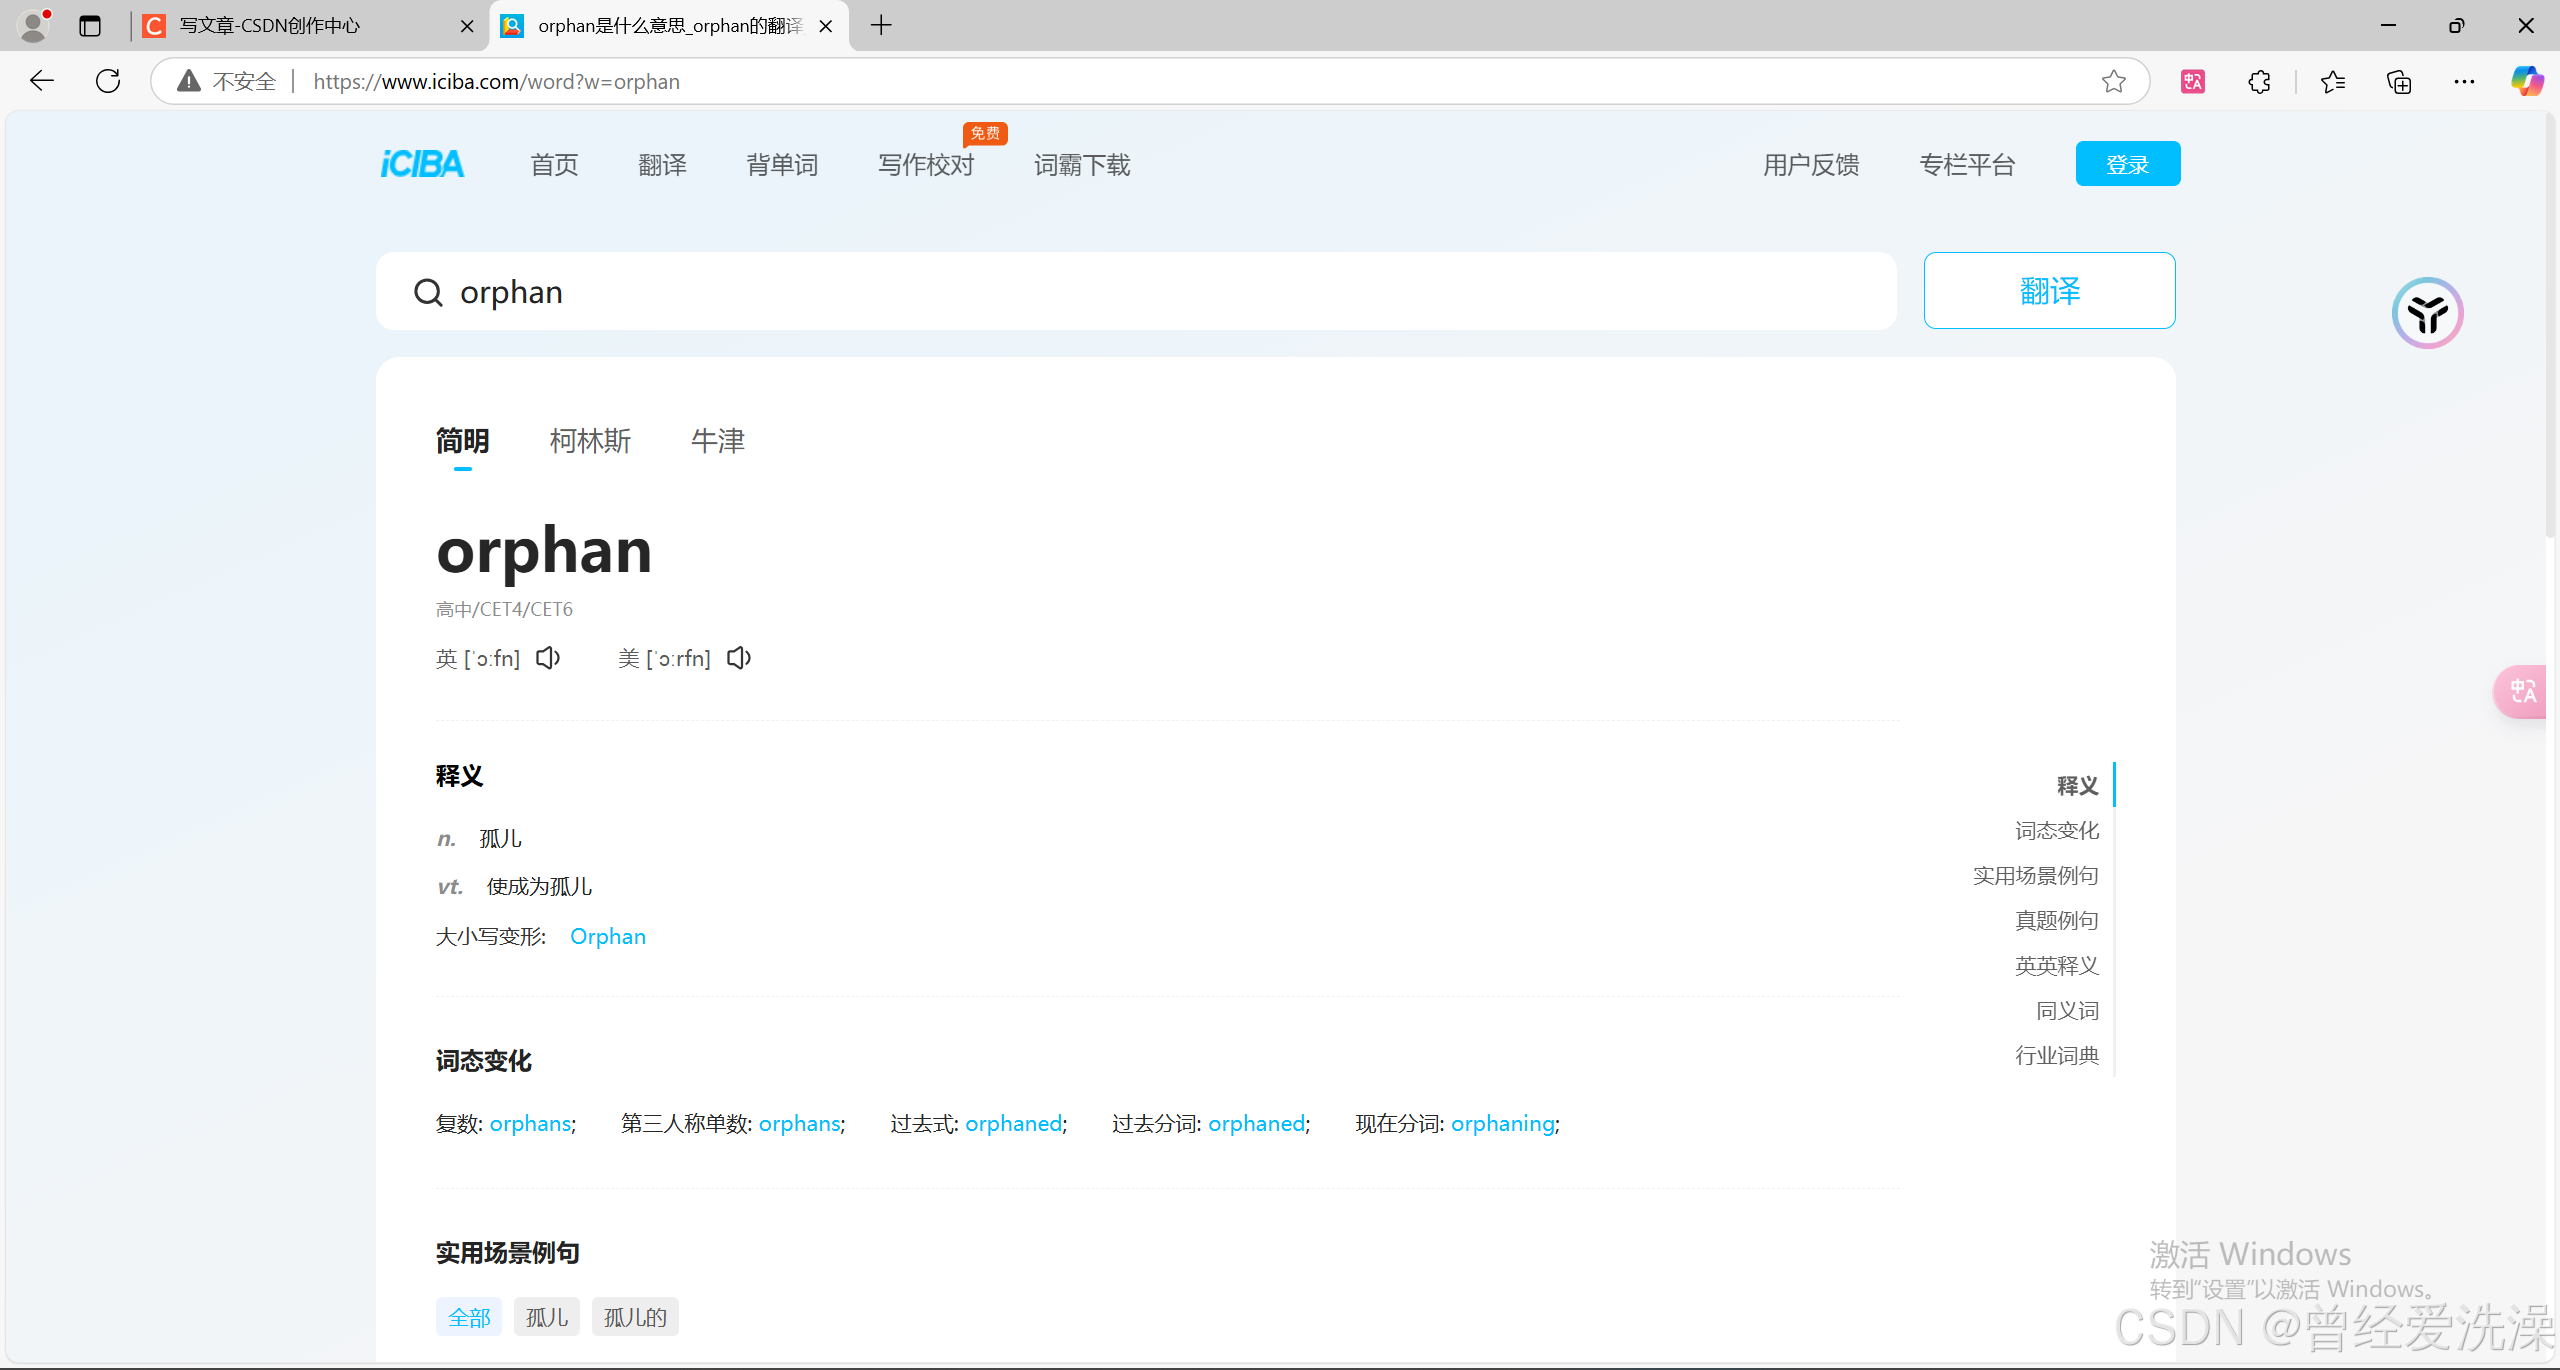Screen dimensions: 2560x1370
Task: Open browser settings and more menu
Action: pyautogui.click(x=2464, y=81)
